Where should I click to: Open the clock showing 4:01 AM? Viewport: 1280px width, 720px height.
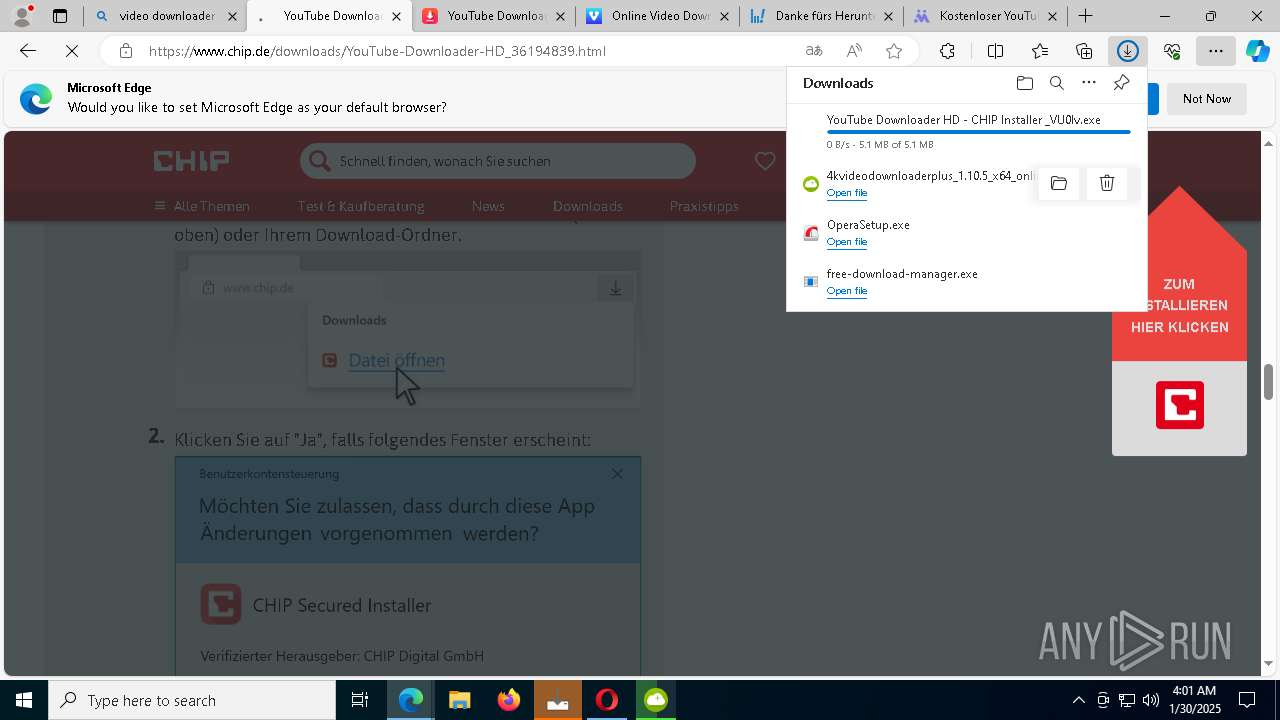click(x=1195, y=700)
